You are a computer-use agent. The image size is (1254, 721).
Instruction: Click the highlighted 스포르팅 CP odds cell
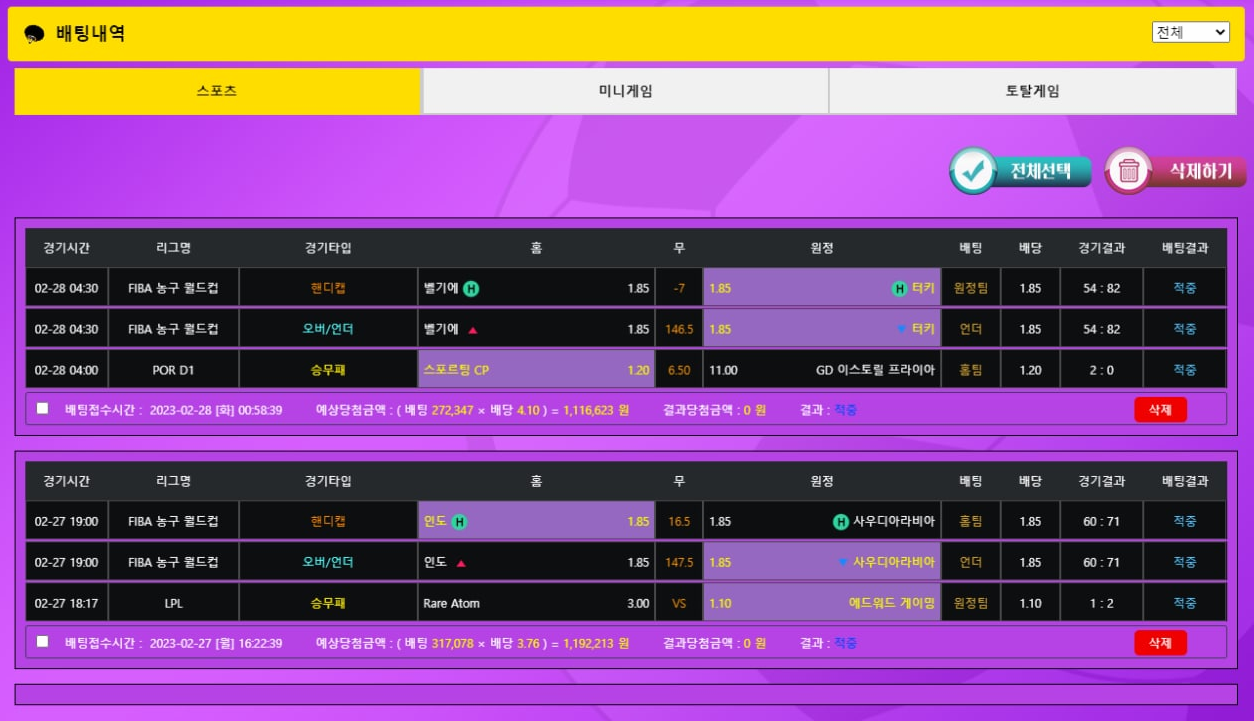pos(536,370)
